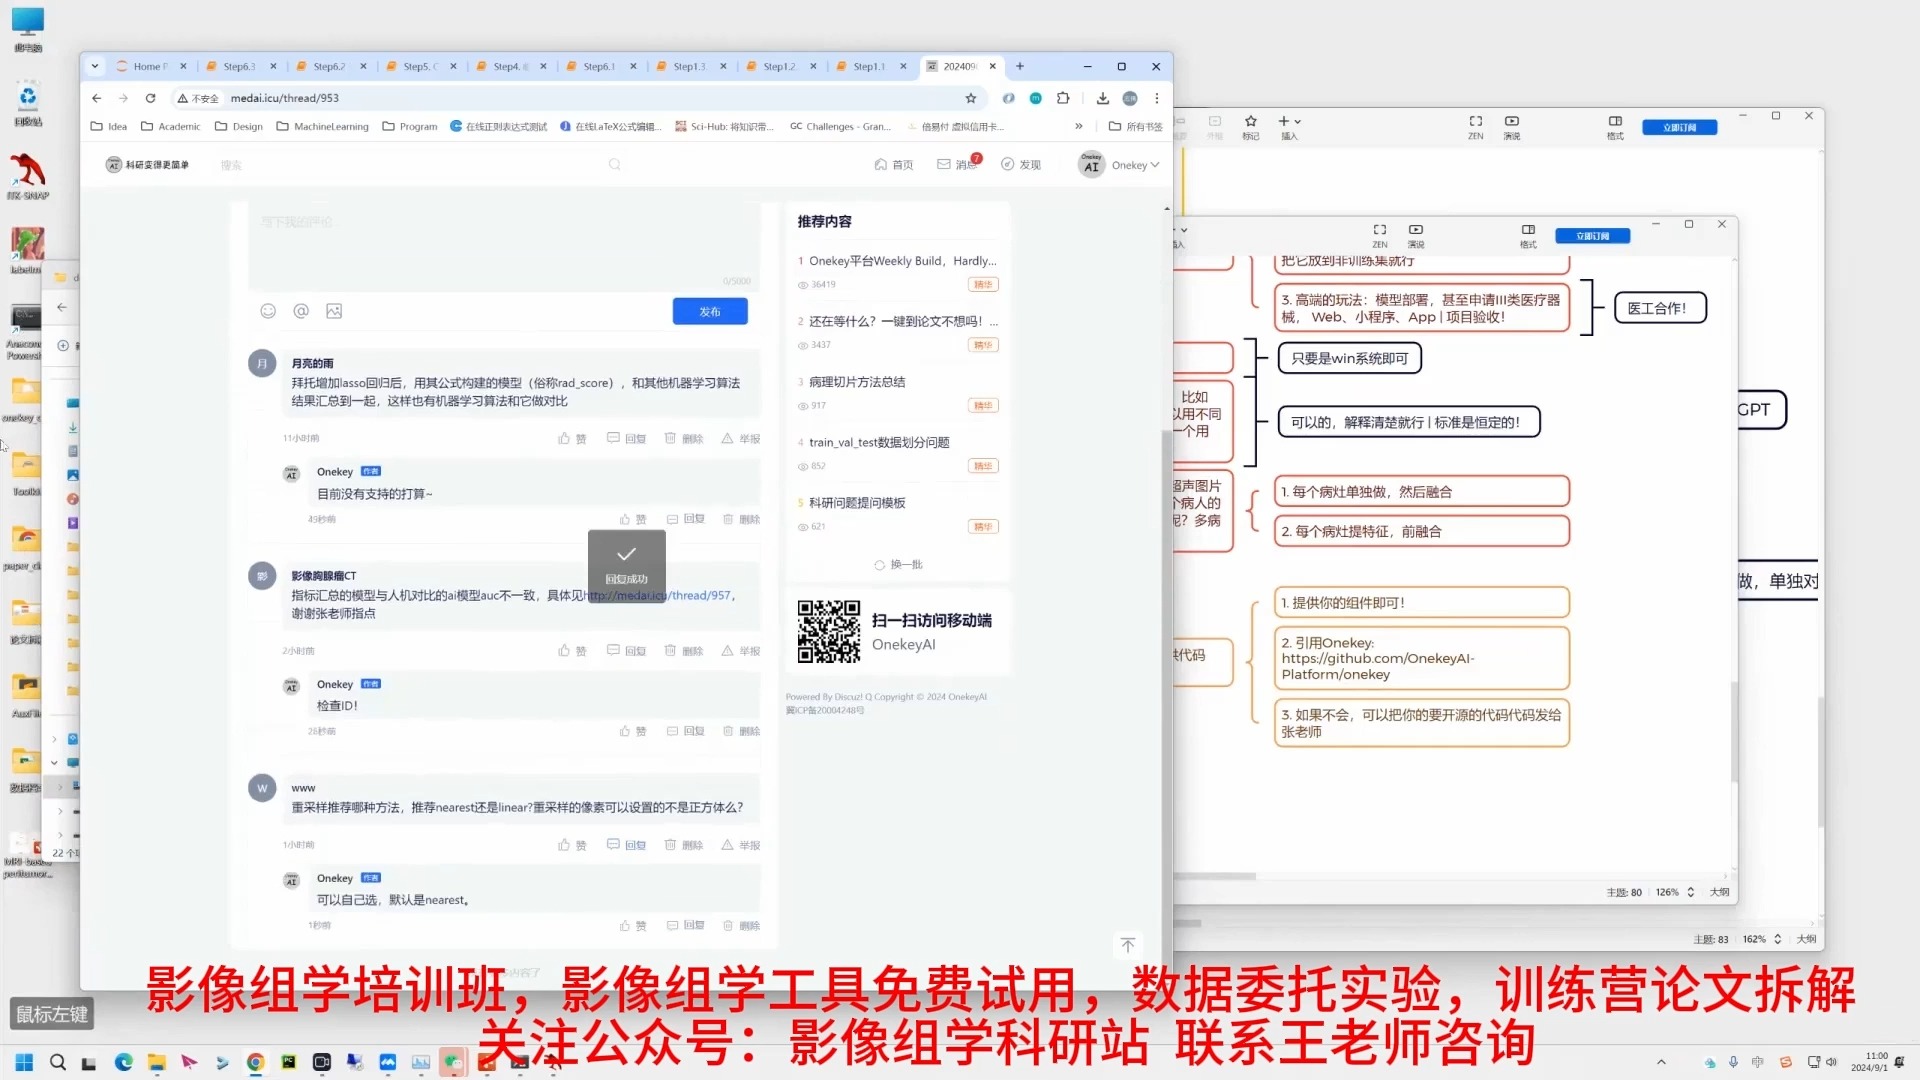Image resolution: width=1920 pixels, height=1080 pixels.
Task: Like 月亮的雨's comment
Action: [x=572, y=439]
